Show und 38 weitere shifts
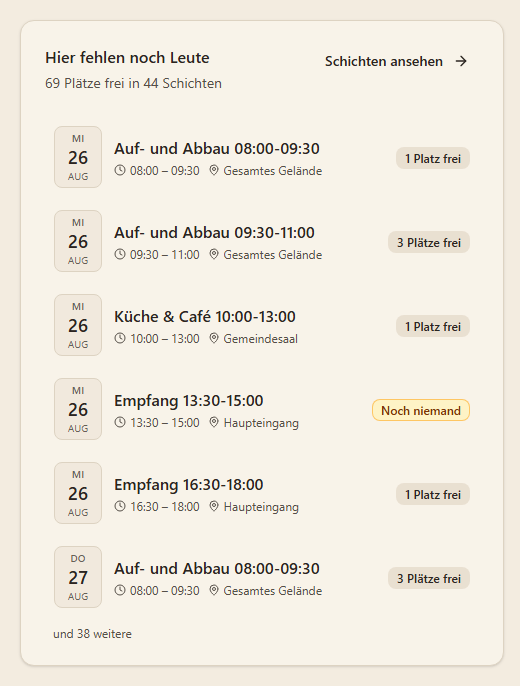The image size is (520, 686). 92,634
